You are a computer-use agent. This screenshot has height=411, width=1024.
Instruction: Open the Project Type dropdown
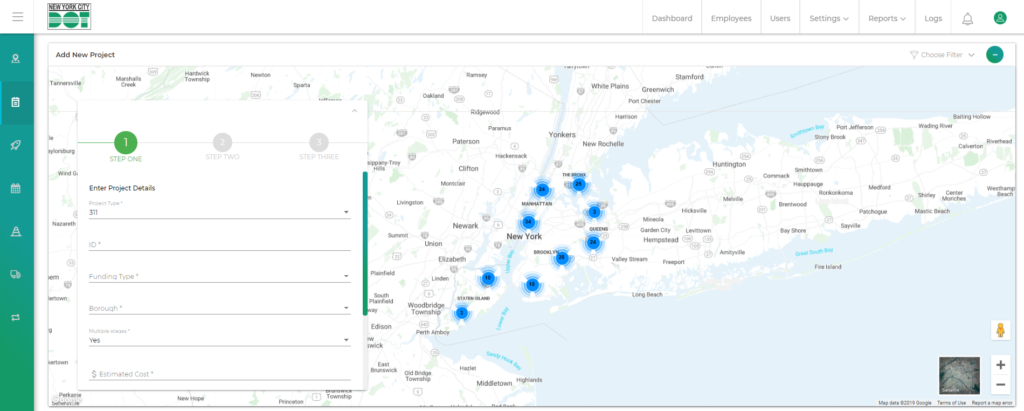coord(219,212)
